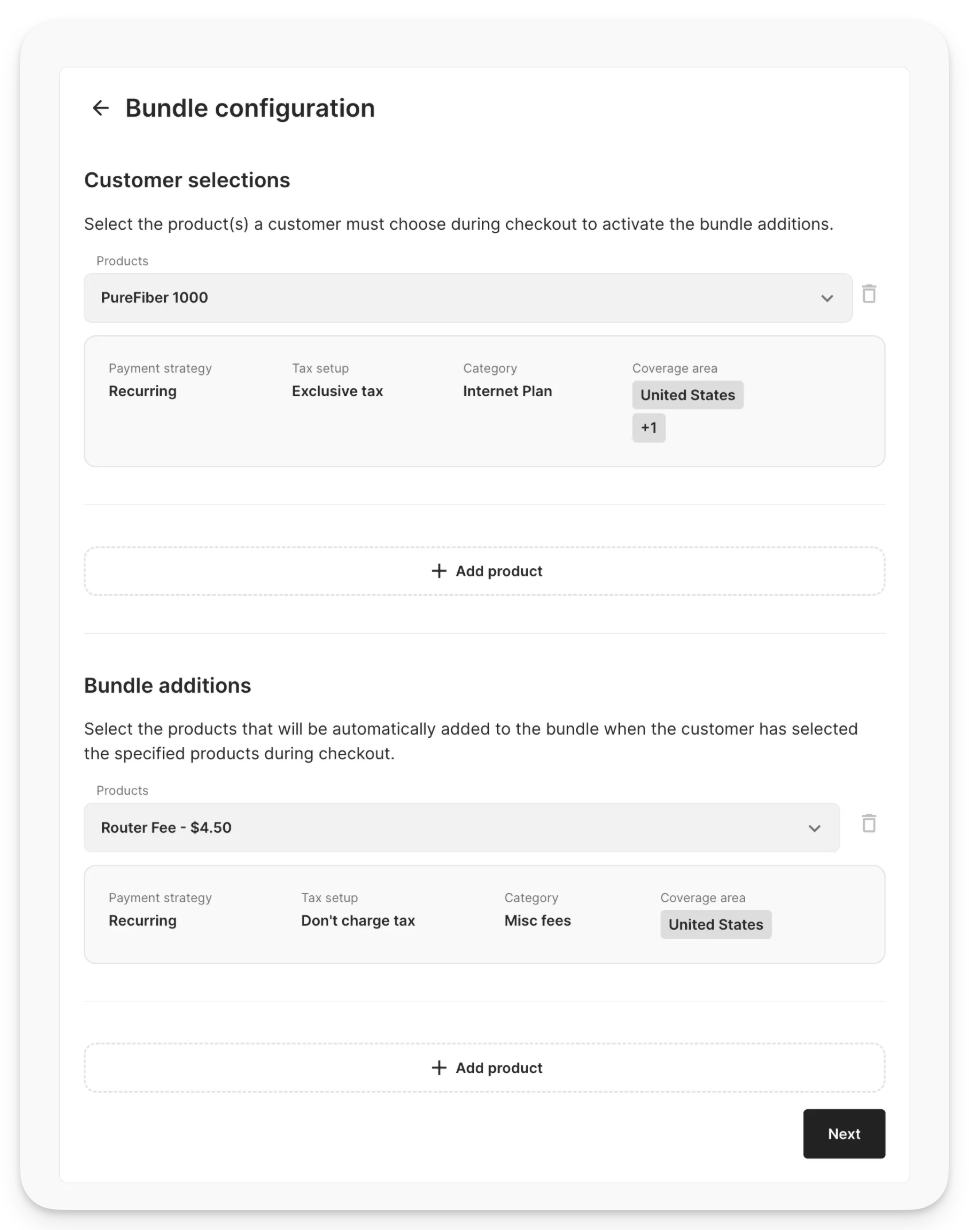Add product to Bundle additions
The width and height of the screenshot is (969, 1230).
(484, 1068)
